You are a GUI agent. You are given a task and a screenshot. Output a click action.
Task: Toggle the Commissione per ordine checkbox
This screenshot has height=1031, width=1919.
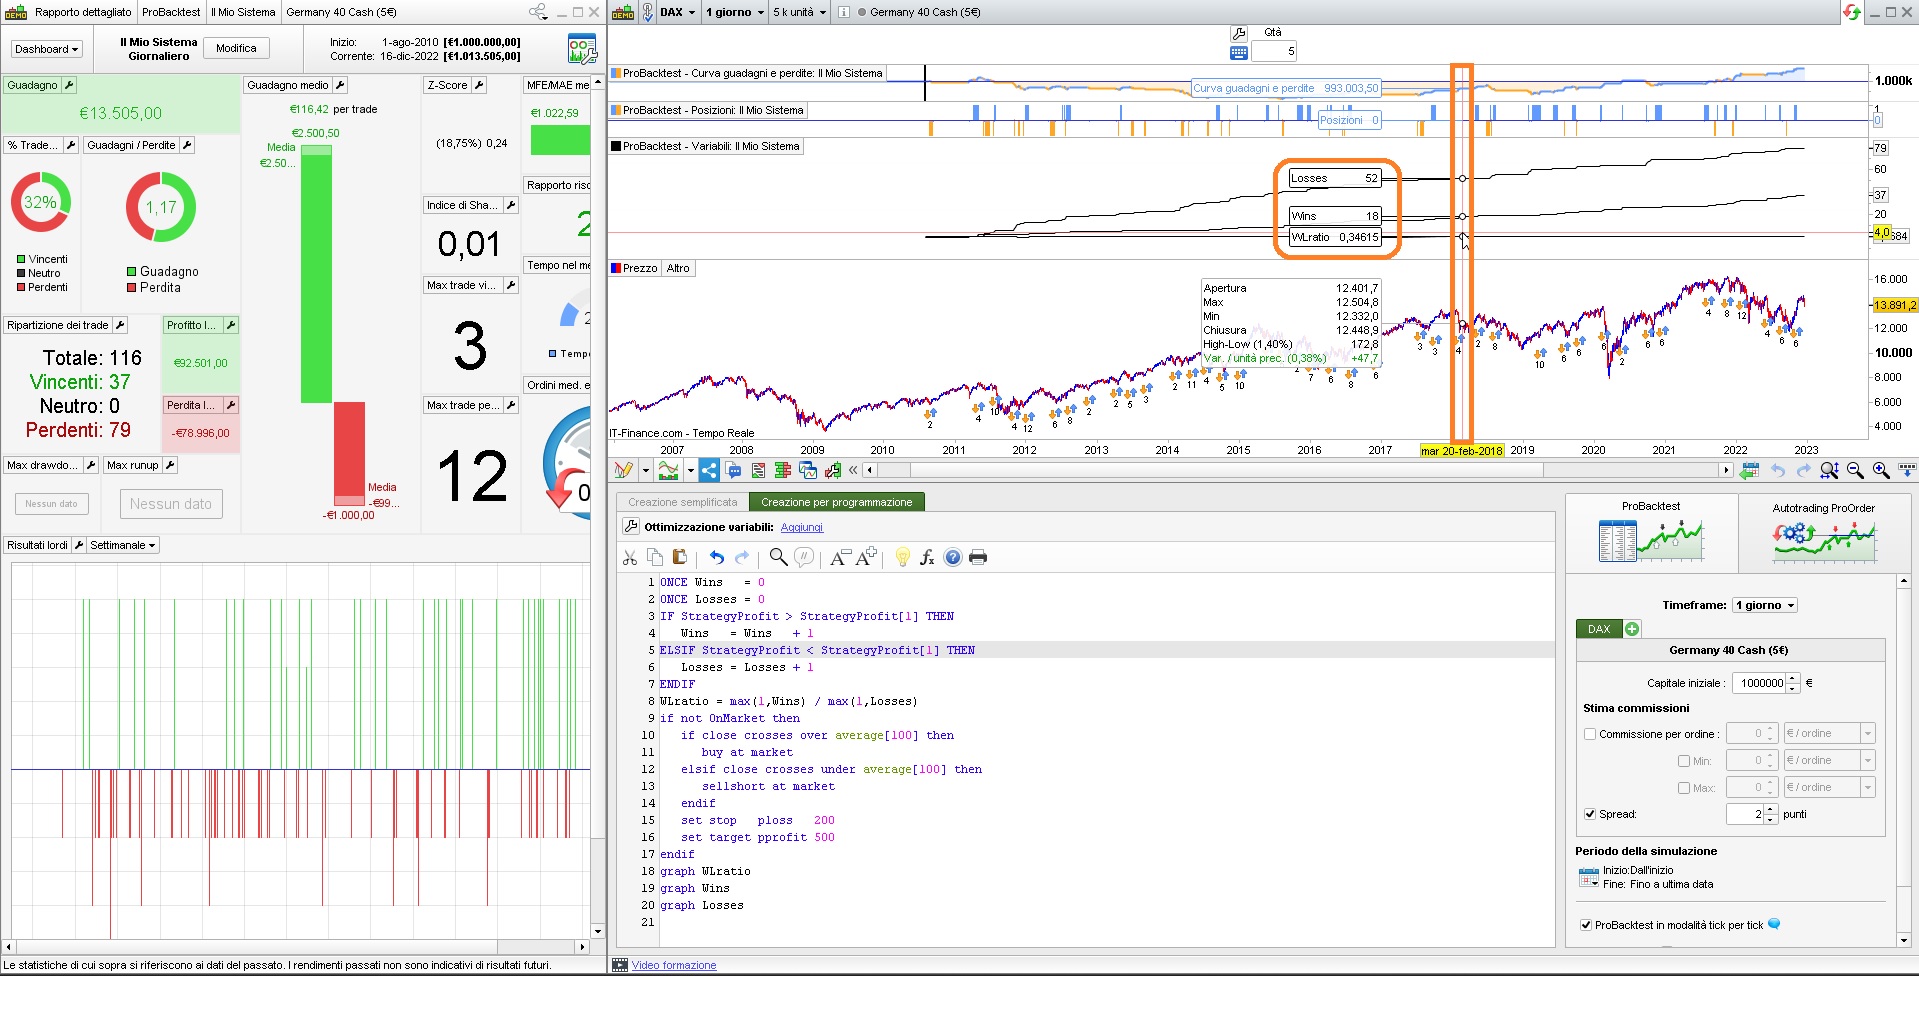tap(1590, 734)
